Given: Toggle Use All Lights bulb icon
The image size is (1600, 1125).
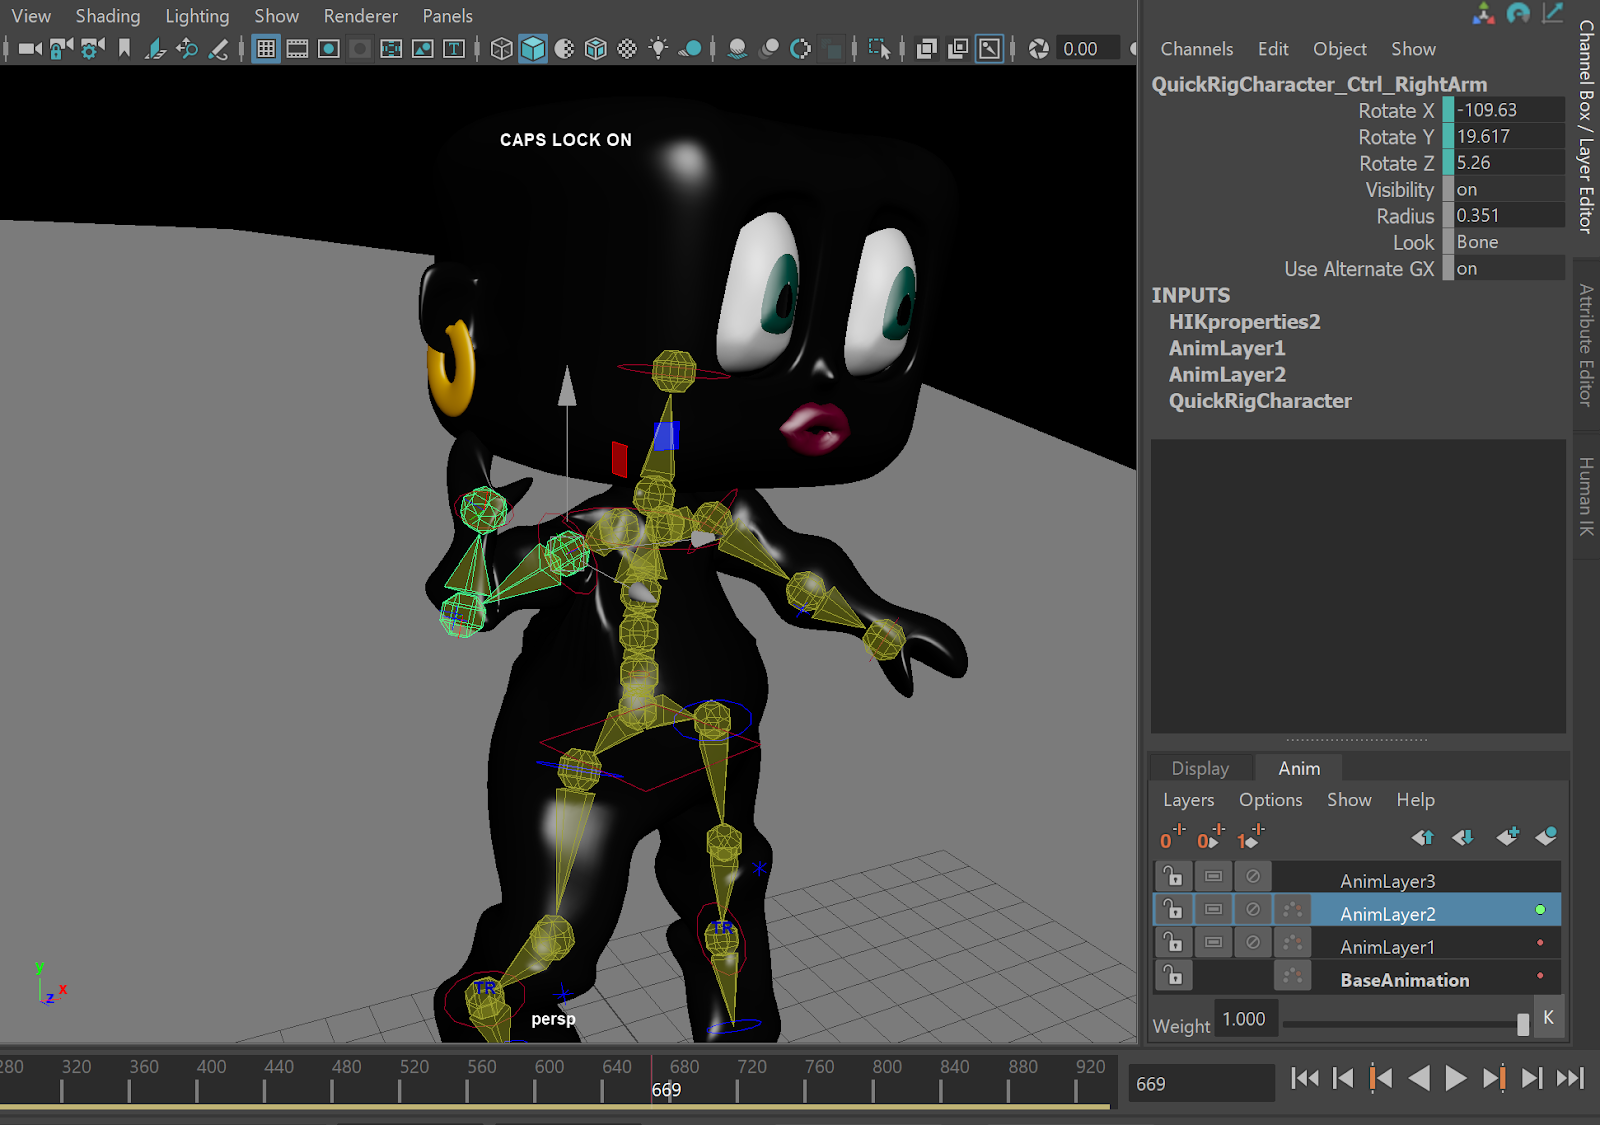Looking at the screenshot, I should click(658, 48).
